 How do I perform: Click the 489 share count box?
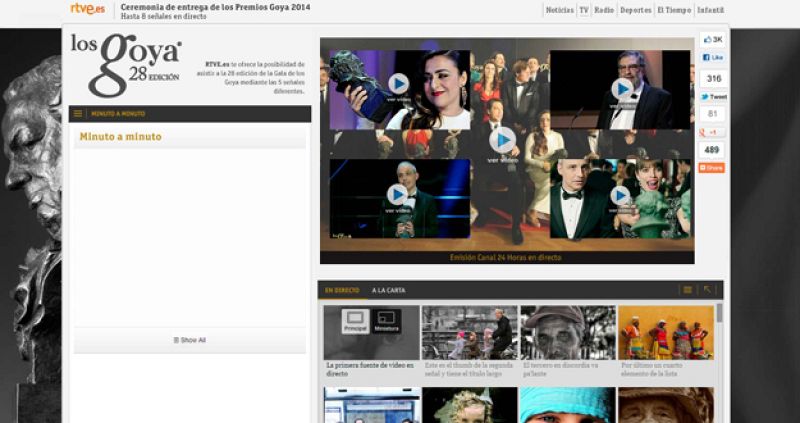click(712, 150)
